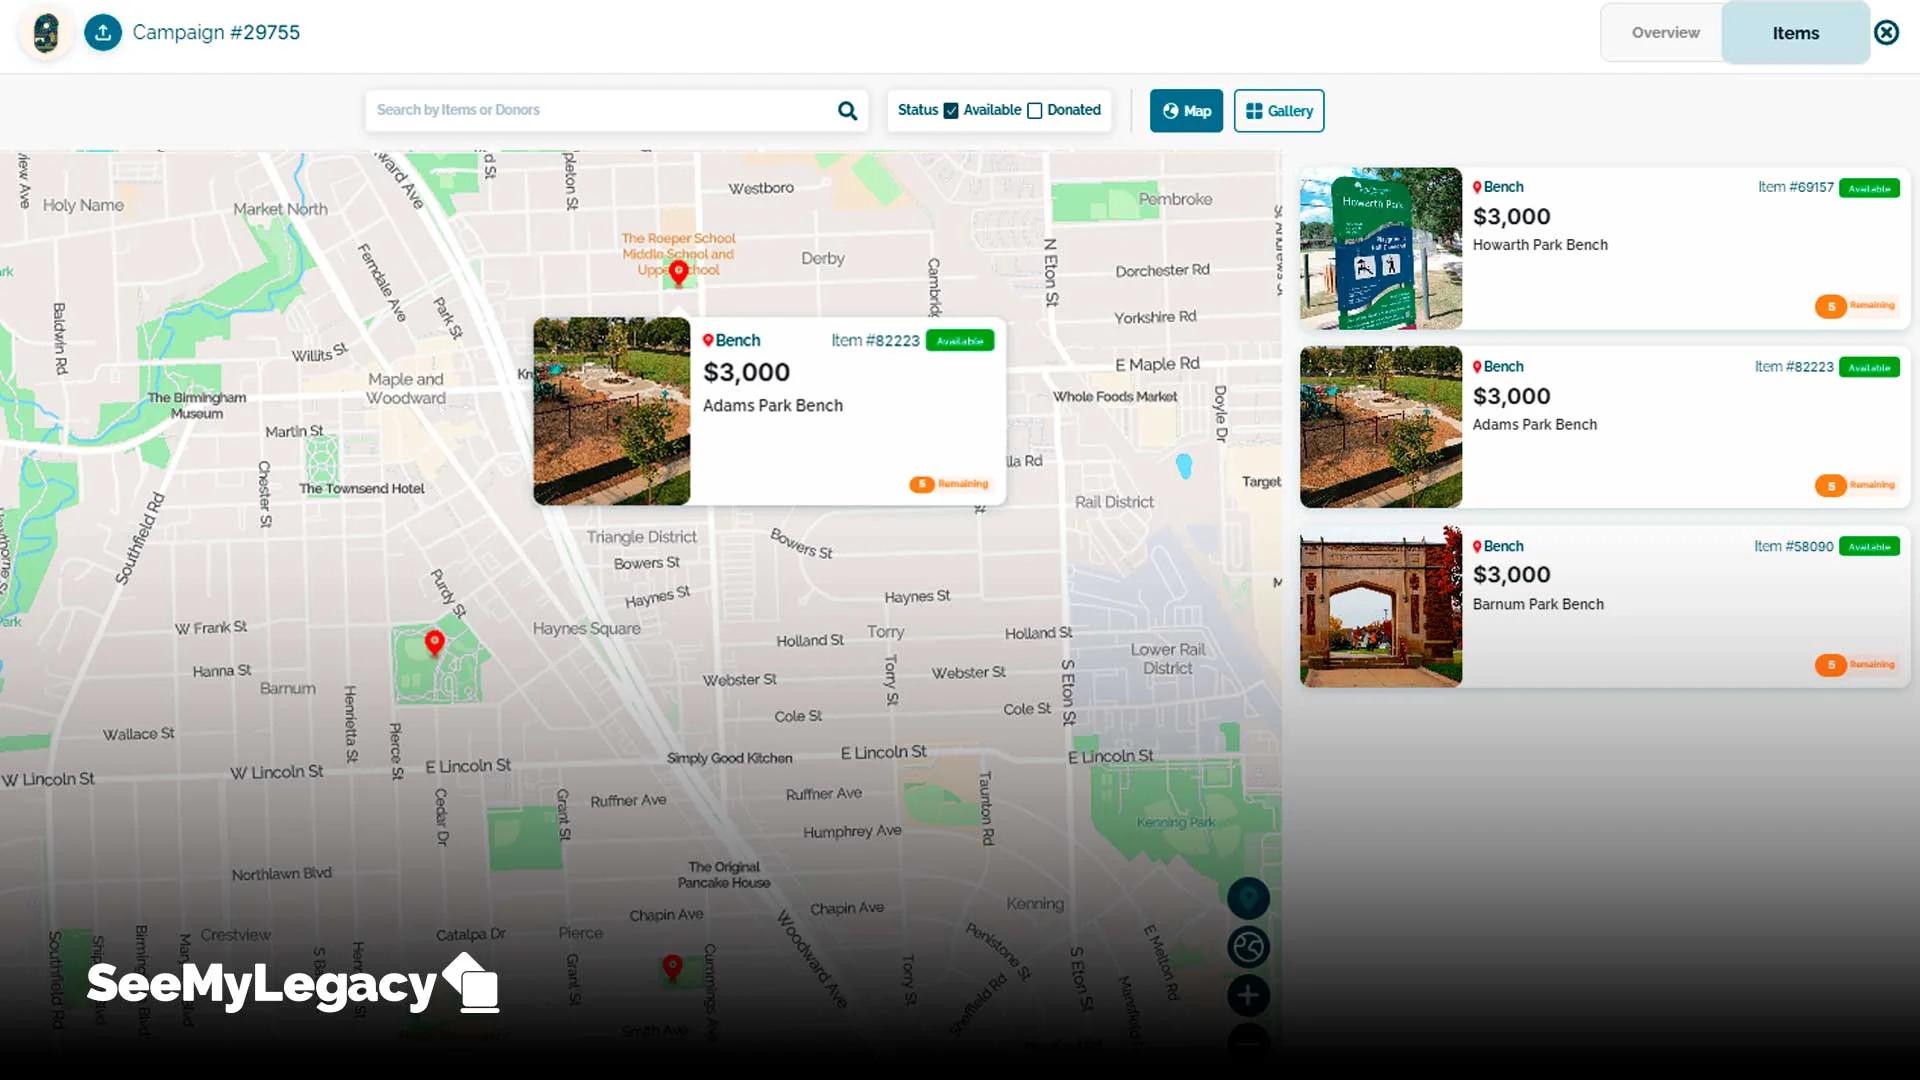Close the campaign view with X icon
Viewport: 1920px width, 1080px height.
pyautogui.click(x=1886, y=33)
